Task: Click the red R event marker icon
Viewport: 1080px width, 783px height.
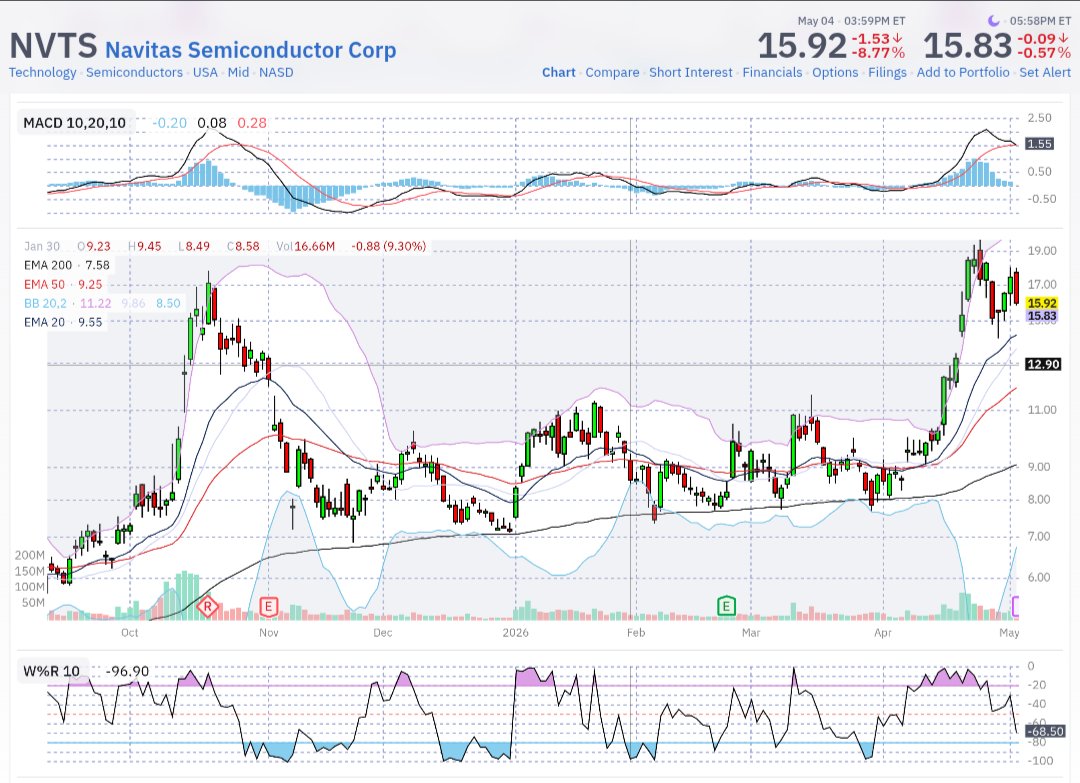Action: click(x=207, y=607)
